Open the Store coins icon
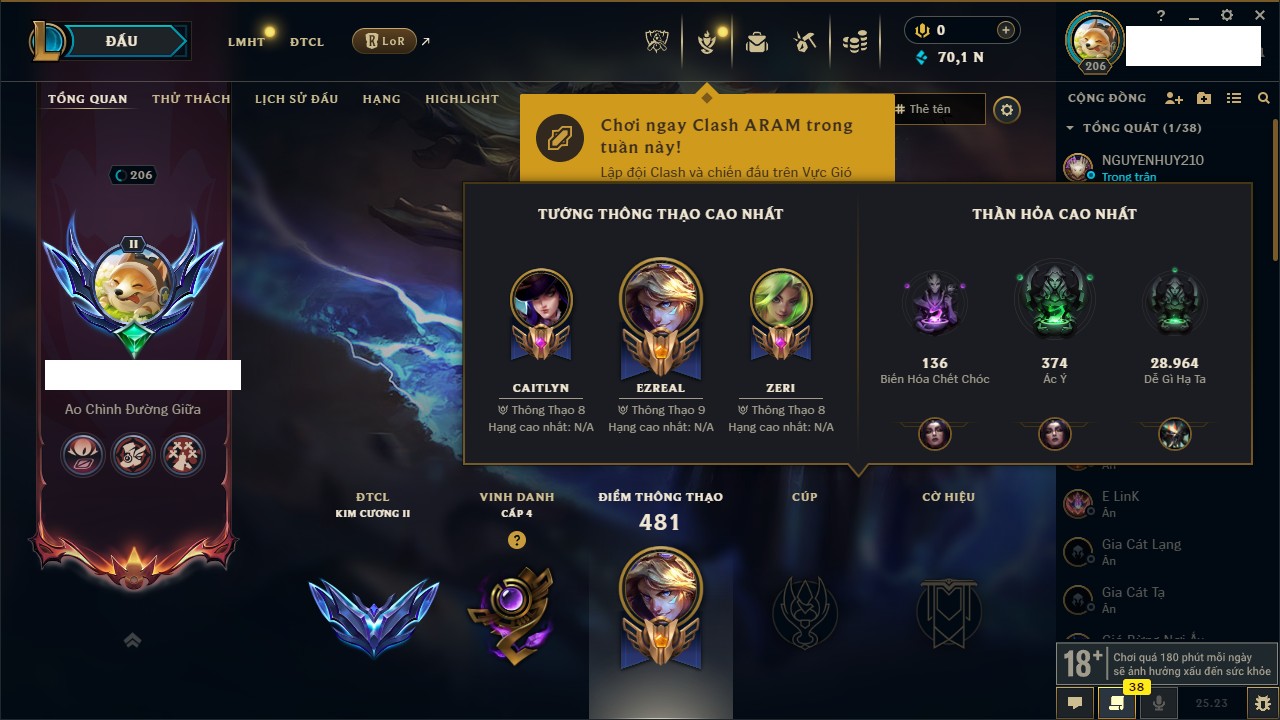Screen dimensions: 1280x720 coord(855,41)
